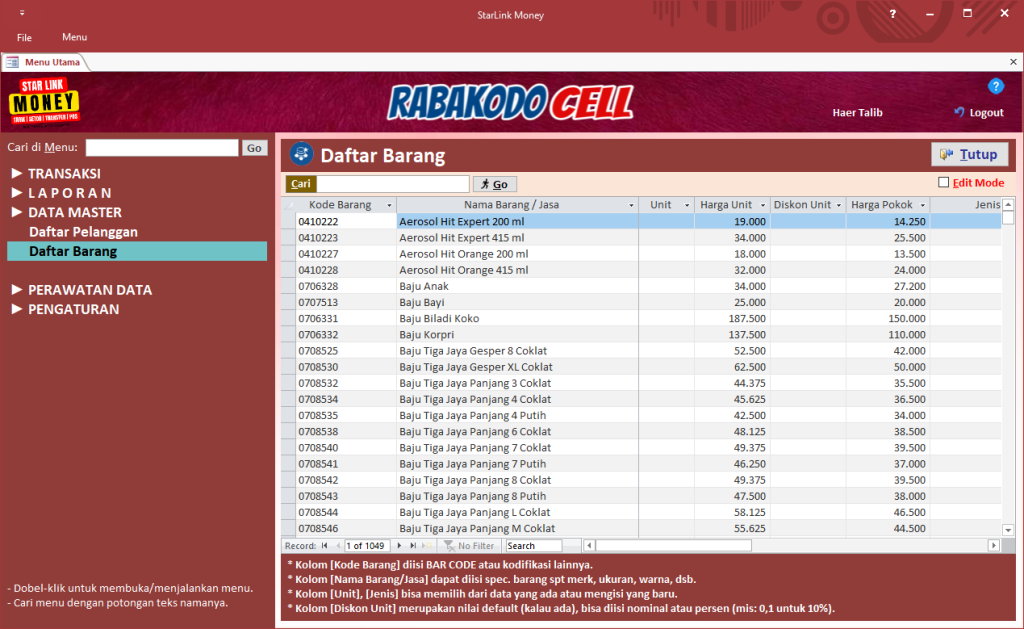The image size is (1024, 629).
Task: Go to the previous record
Action: (338, 545)
